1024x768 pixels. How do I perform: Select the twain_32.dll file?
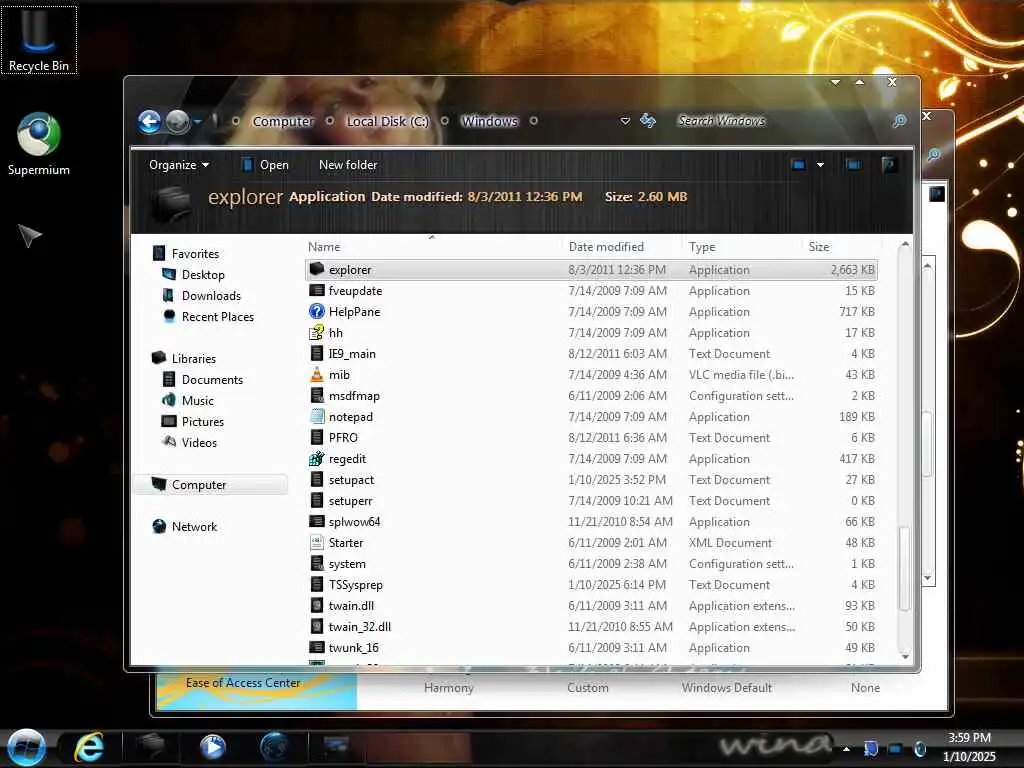pyautogui.click(x=591, y=627)
